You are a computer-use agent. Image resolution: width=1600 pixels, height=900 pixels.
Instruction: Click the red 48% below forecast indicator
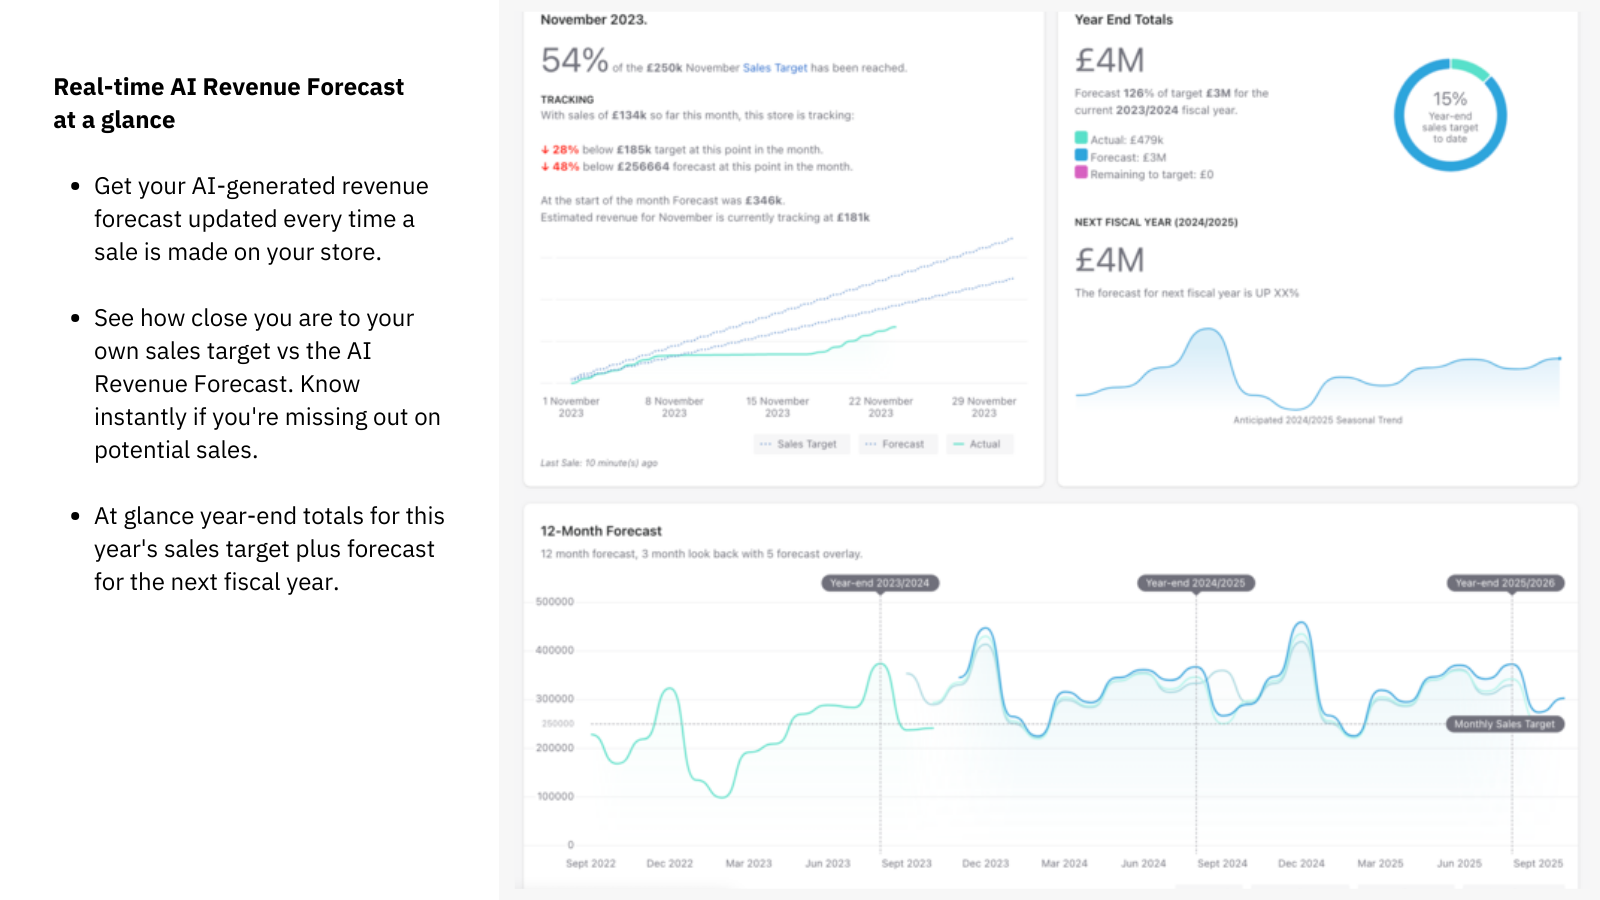pos(560,167)
